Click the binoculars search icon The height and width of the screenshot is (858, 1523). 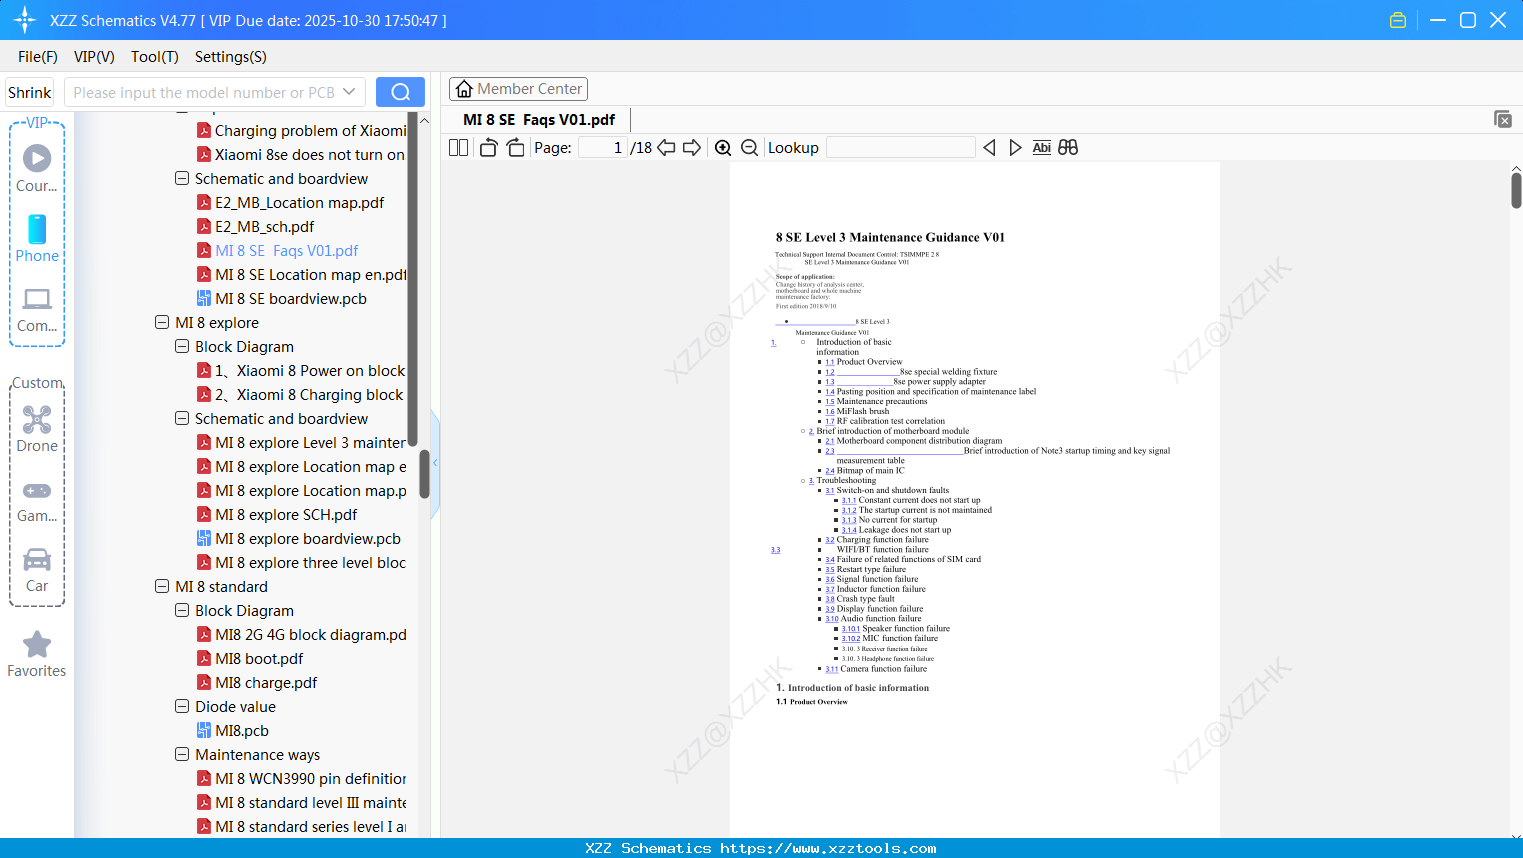point(1068,148)
